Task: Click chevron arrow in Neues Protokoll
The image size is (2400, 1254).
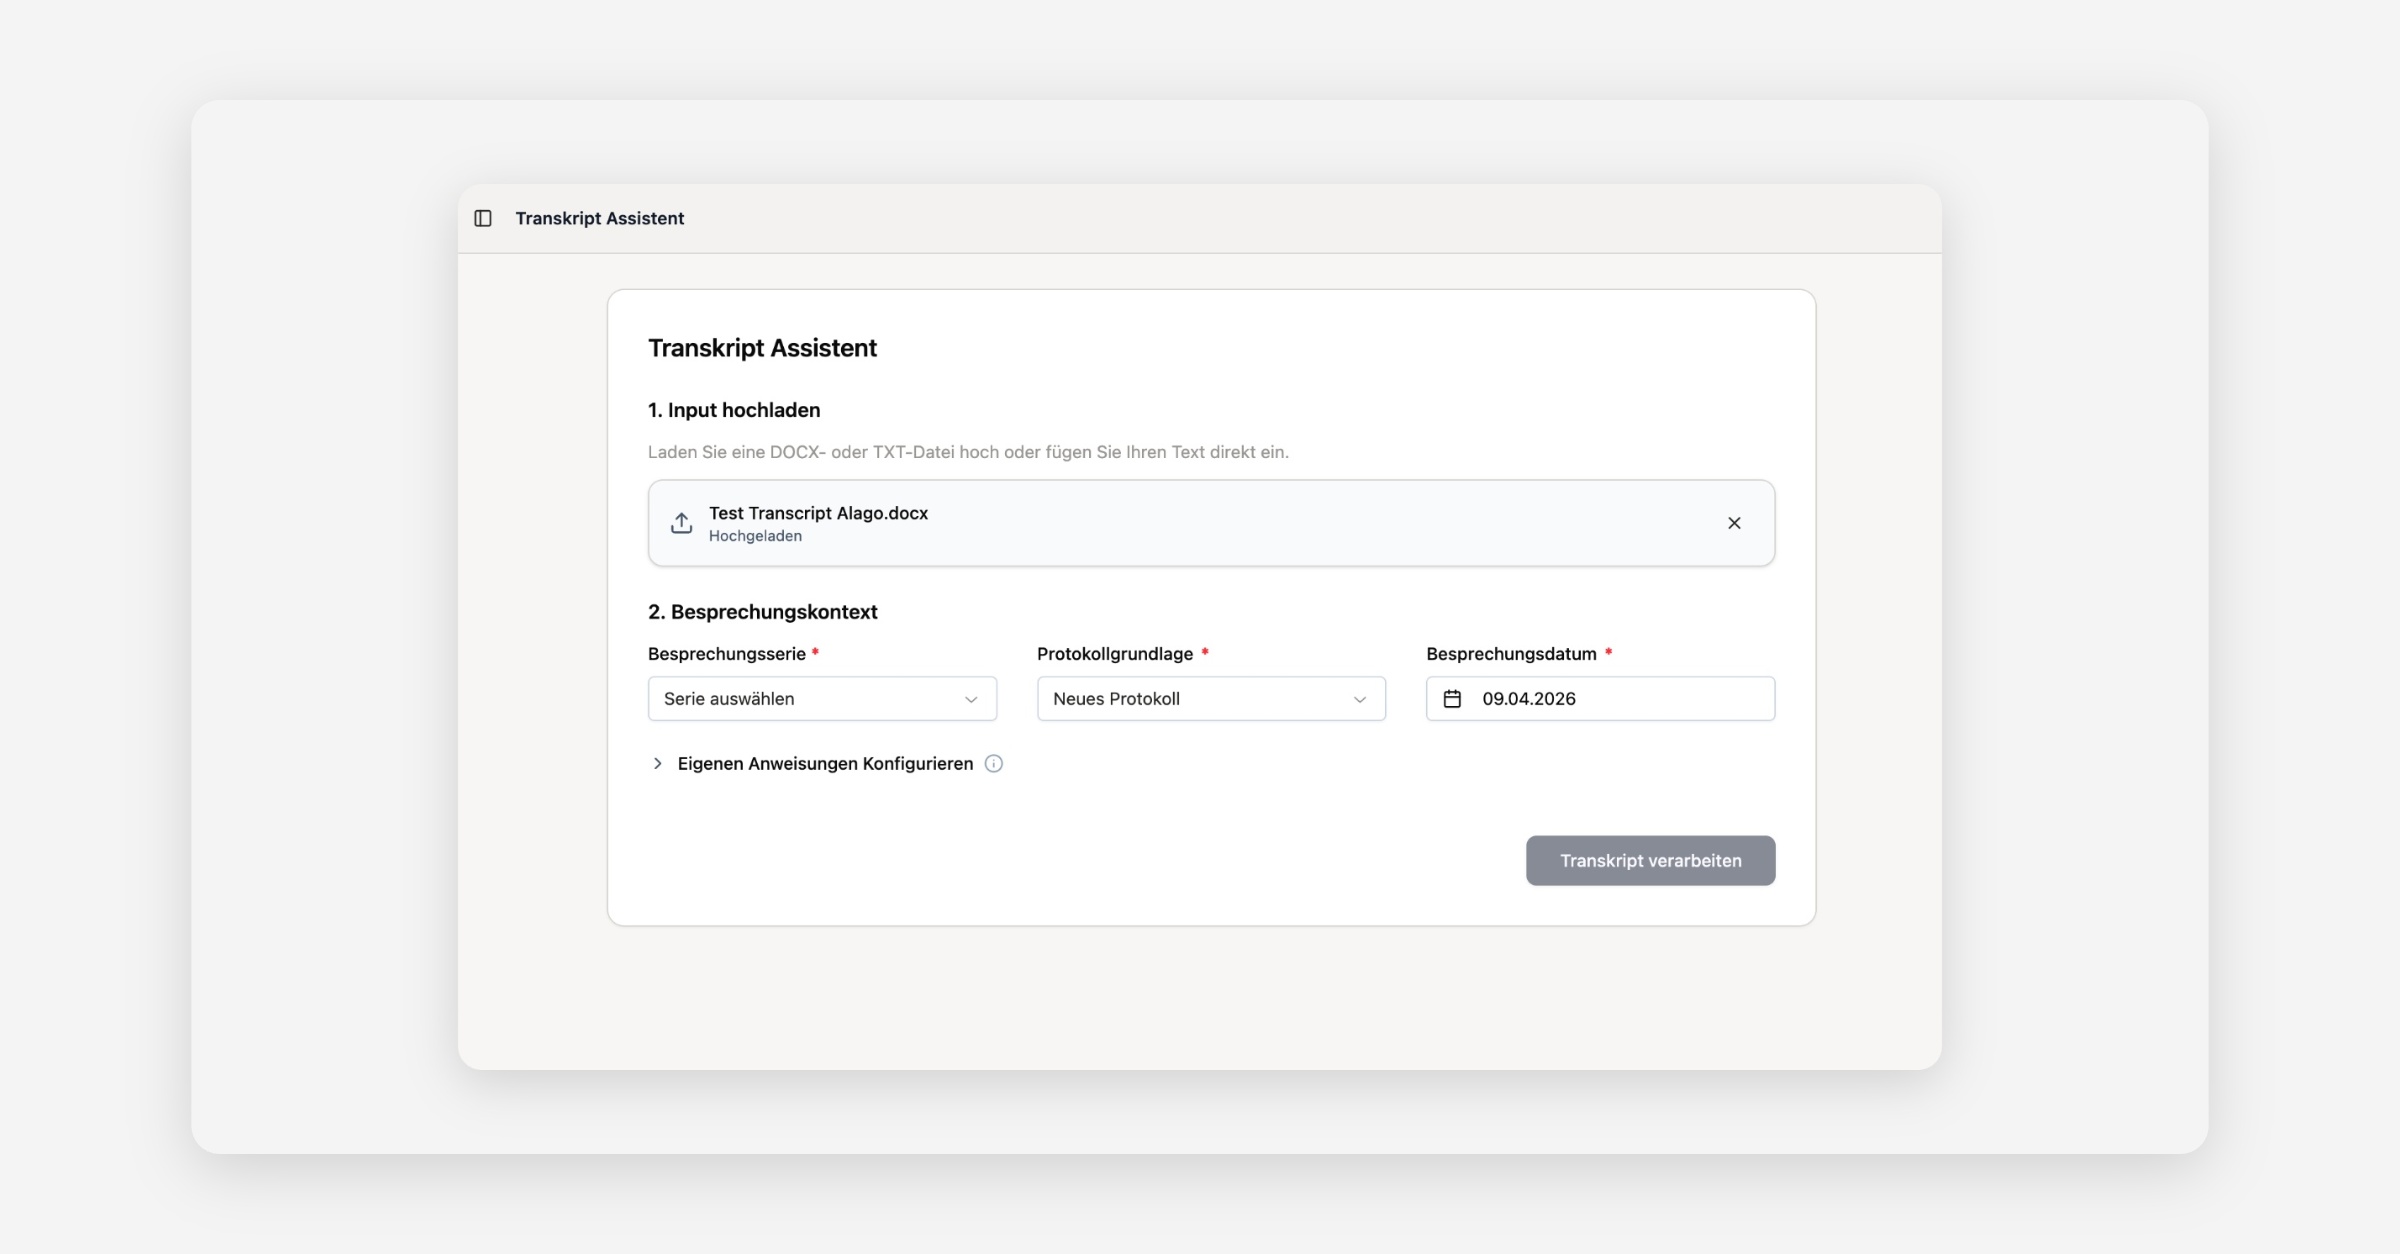Action: [1359, 699]
